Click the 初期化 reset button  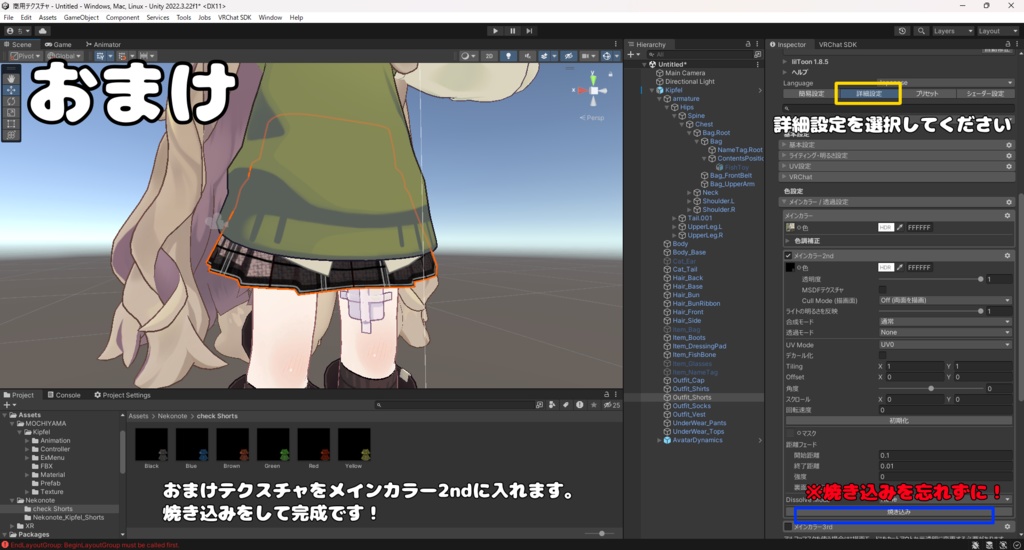coord(899,421)
